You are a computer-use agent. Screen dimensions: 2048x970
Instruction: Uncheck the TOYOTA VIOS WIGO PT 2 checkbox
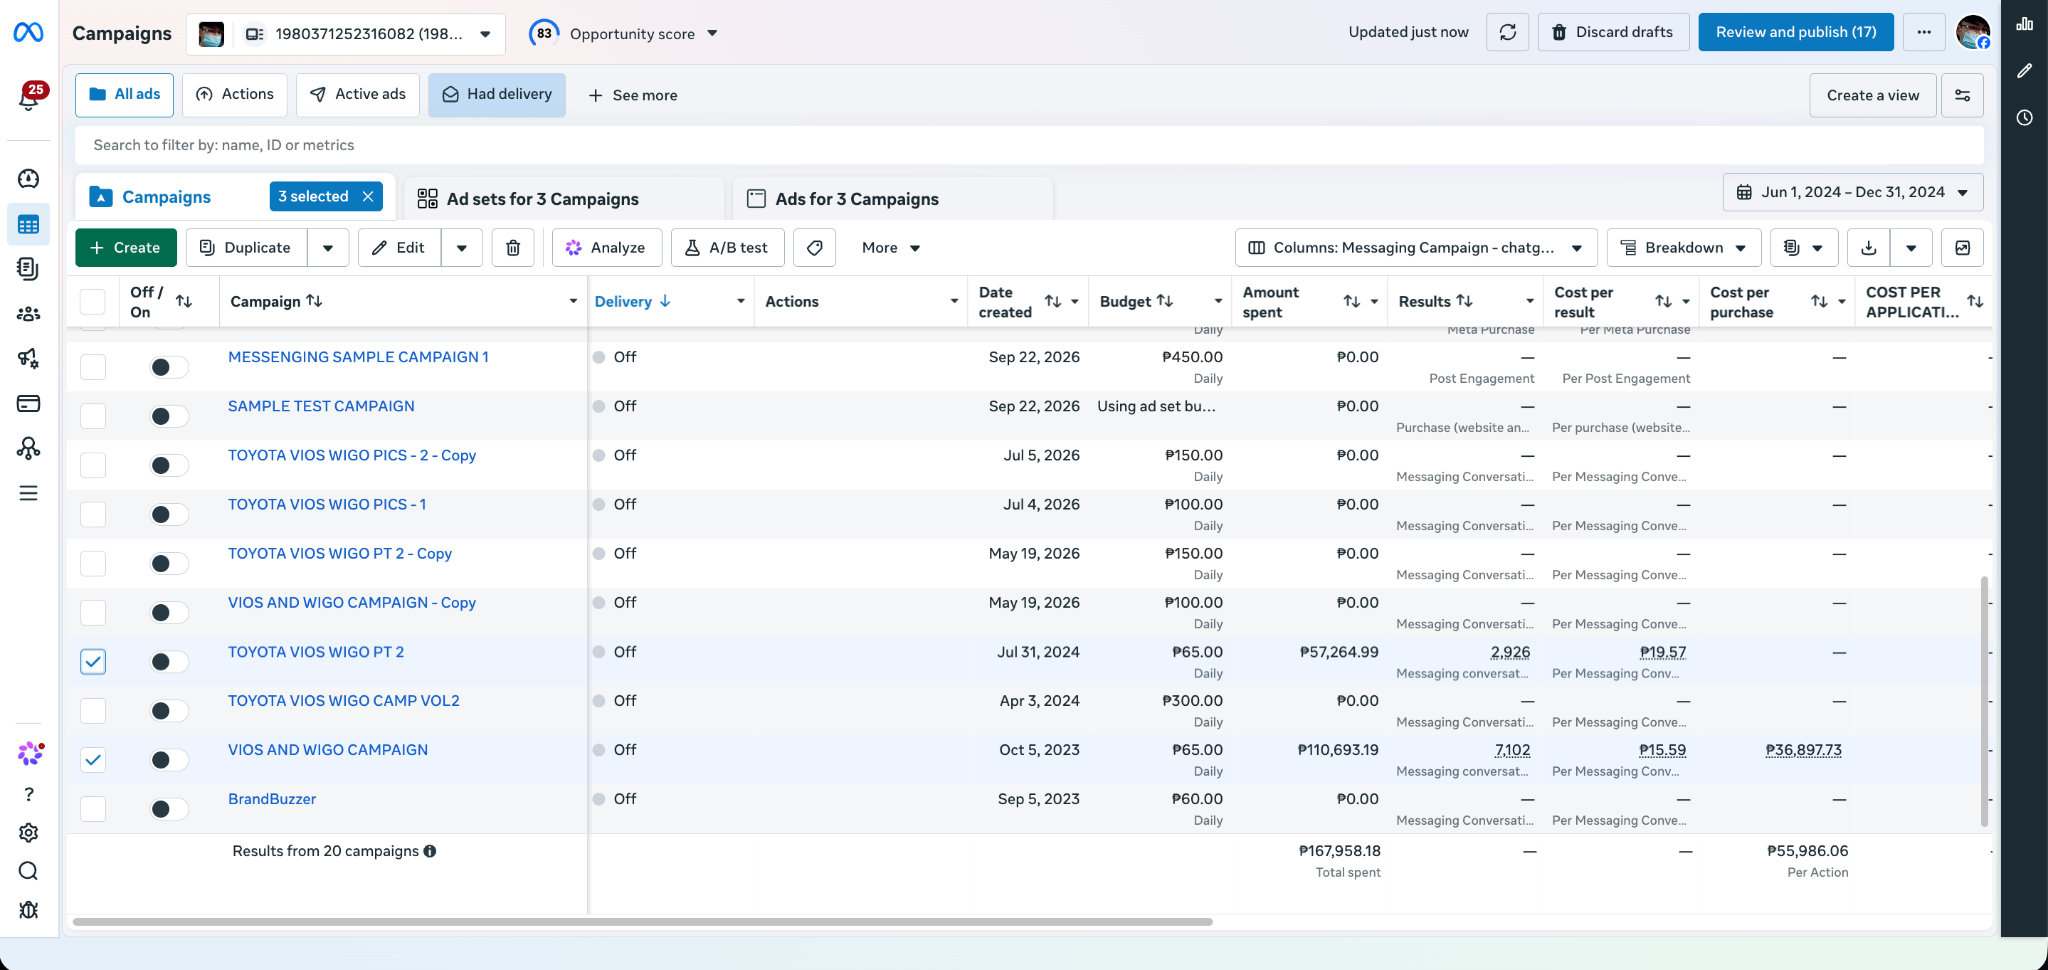[x=93, y=662]
